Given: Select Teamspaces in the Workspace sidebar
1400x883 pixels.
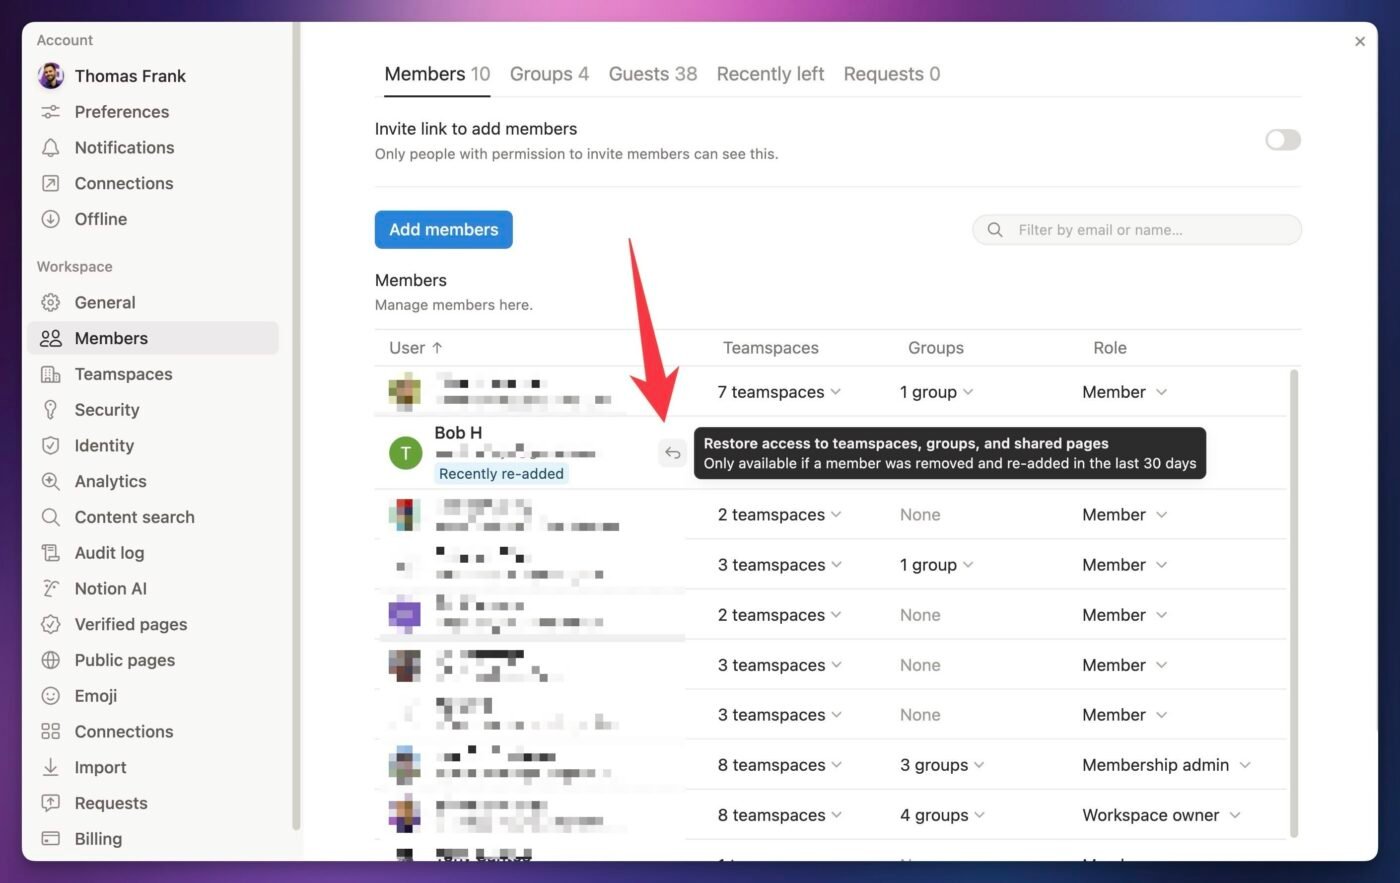Looking at the screenshot, I should point(123,373).
